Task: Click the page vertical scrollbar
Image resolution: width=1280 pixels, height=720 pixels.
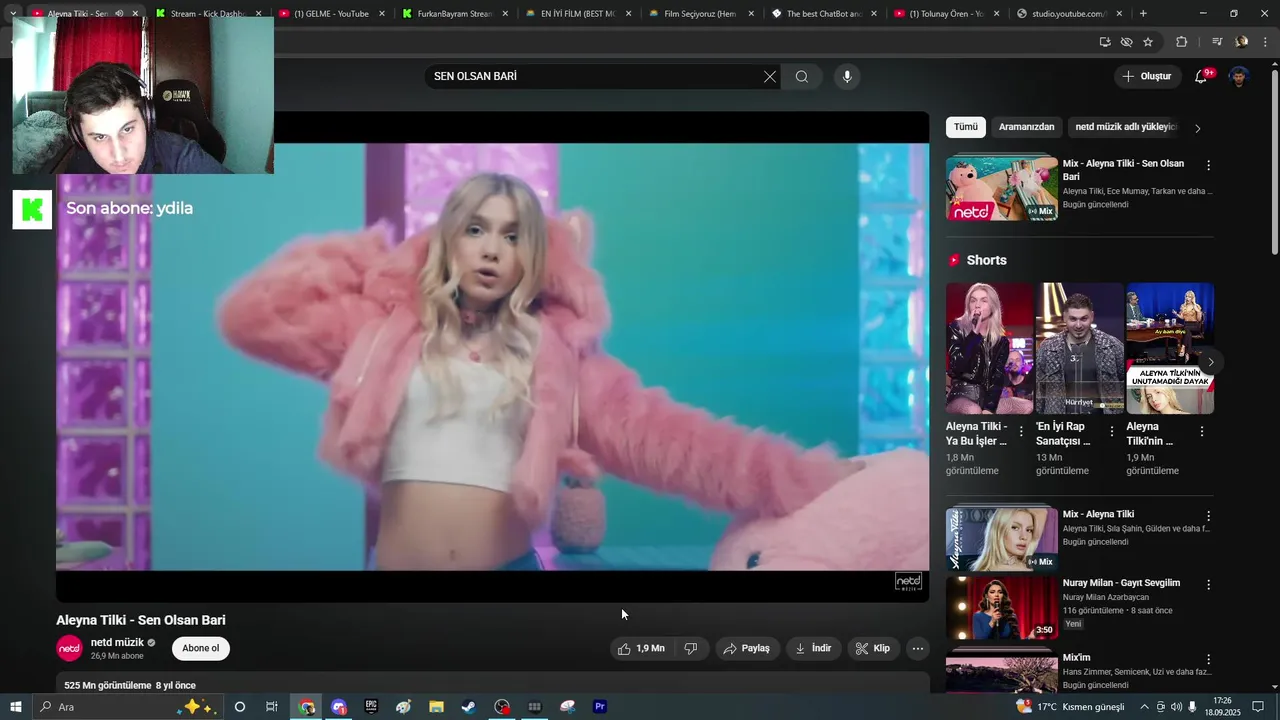Action: pyautogui.click(x=1274, y=160)
